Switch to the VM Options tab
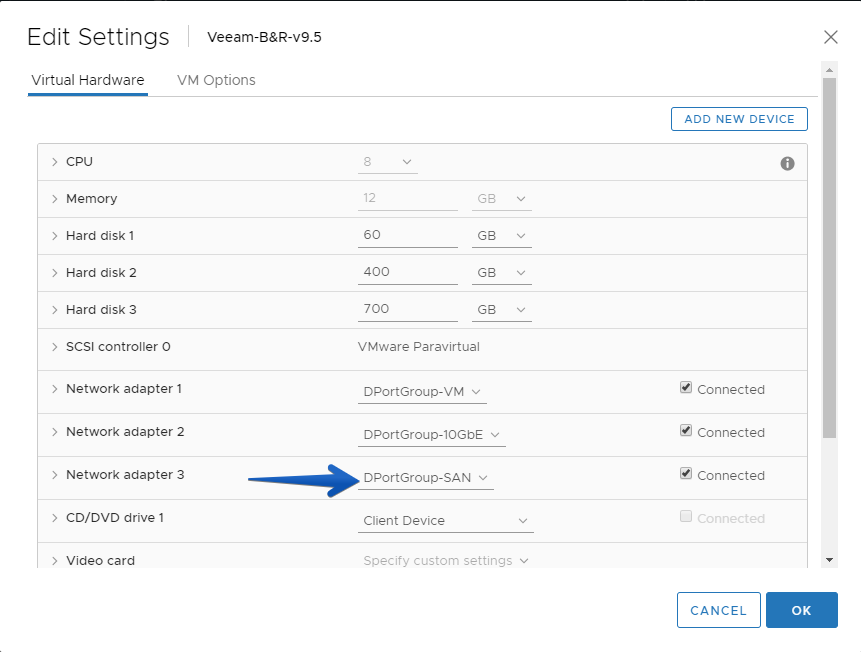The image size is (861, 652). 216,80
